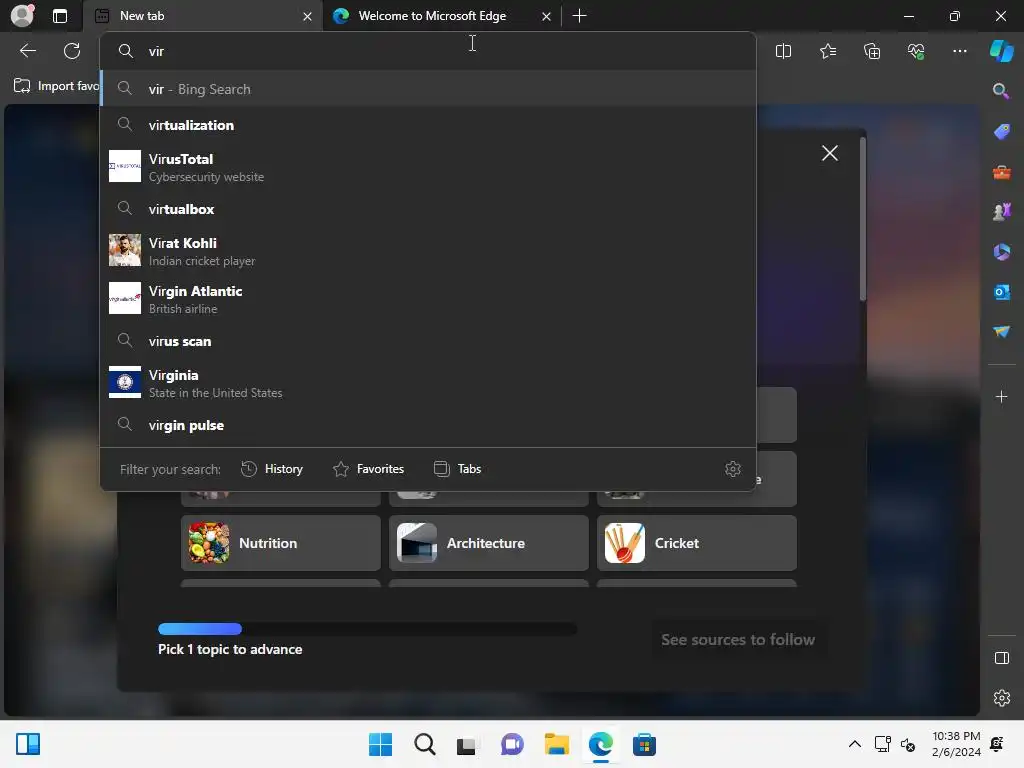Click See sources to follow button
Screen dimensions: 1024x768
[737, 639]
